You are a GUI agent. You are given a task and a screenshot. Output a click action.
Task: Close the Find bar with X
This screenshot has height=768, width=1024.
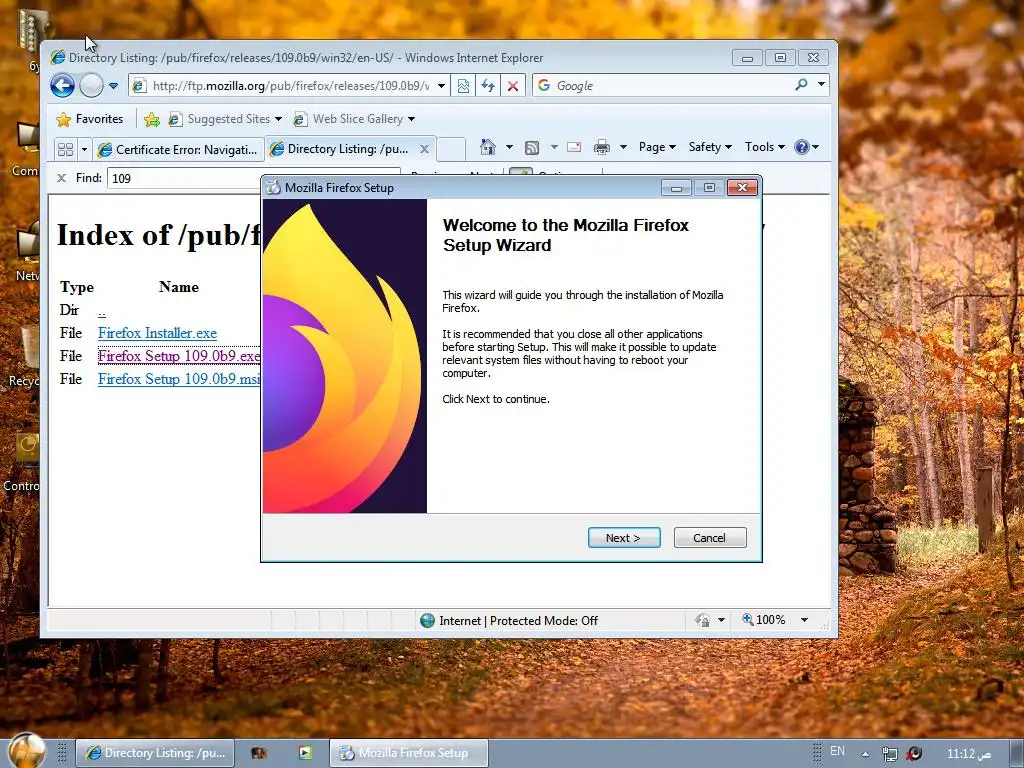(x=61, y=178)
